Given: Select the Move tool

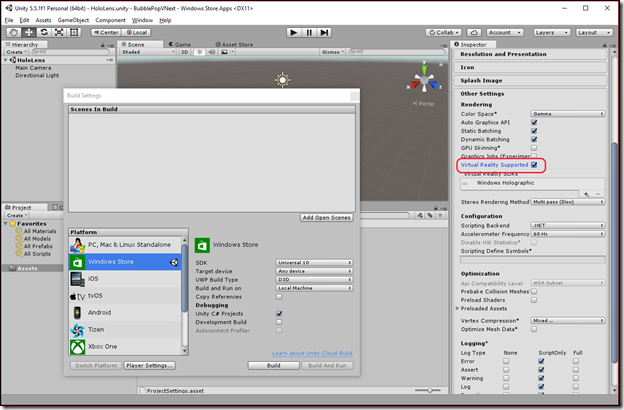Looking at the screenshot, I should tap(29, 32).
